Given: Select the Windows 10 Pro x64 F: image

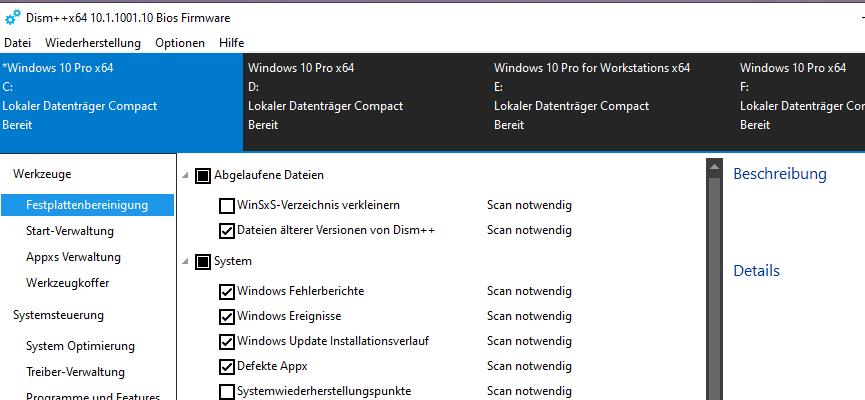Looking at the screenshot, I should click(800, 102).
